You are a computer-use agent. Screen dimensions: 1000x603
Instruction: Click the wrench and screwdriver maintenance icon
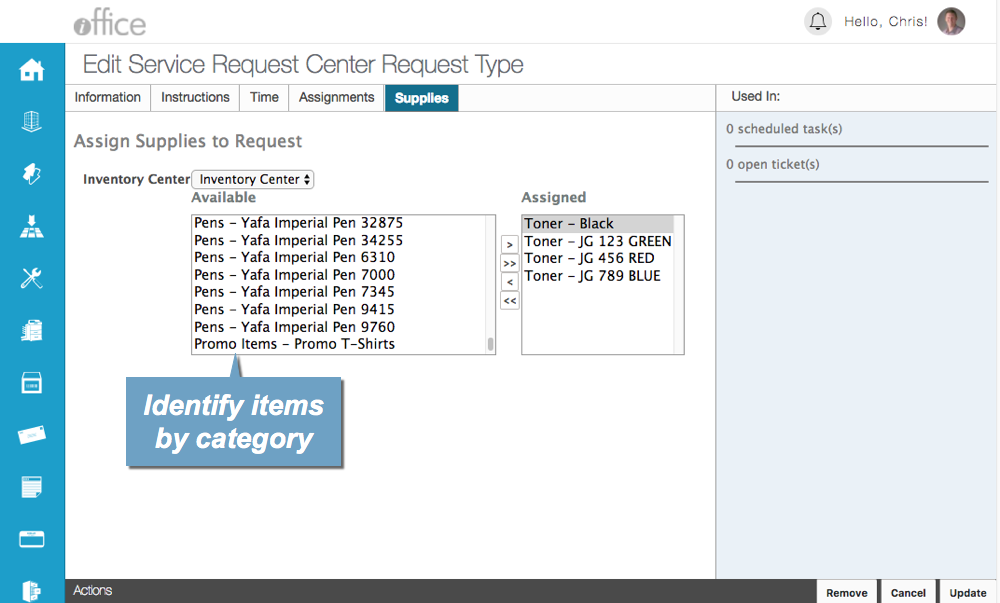click(32, 278)
